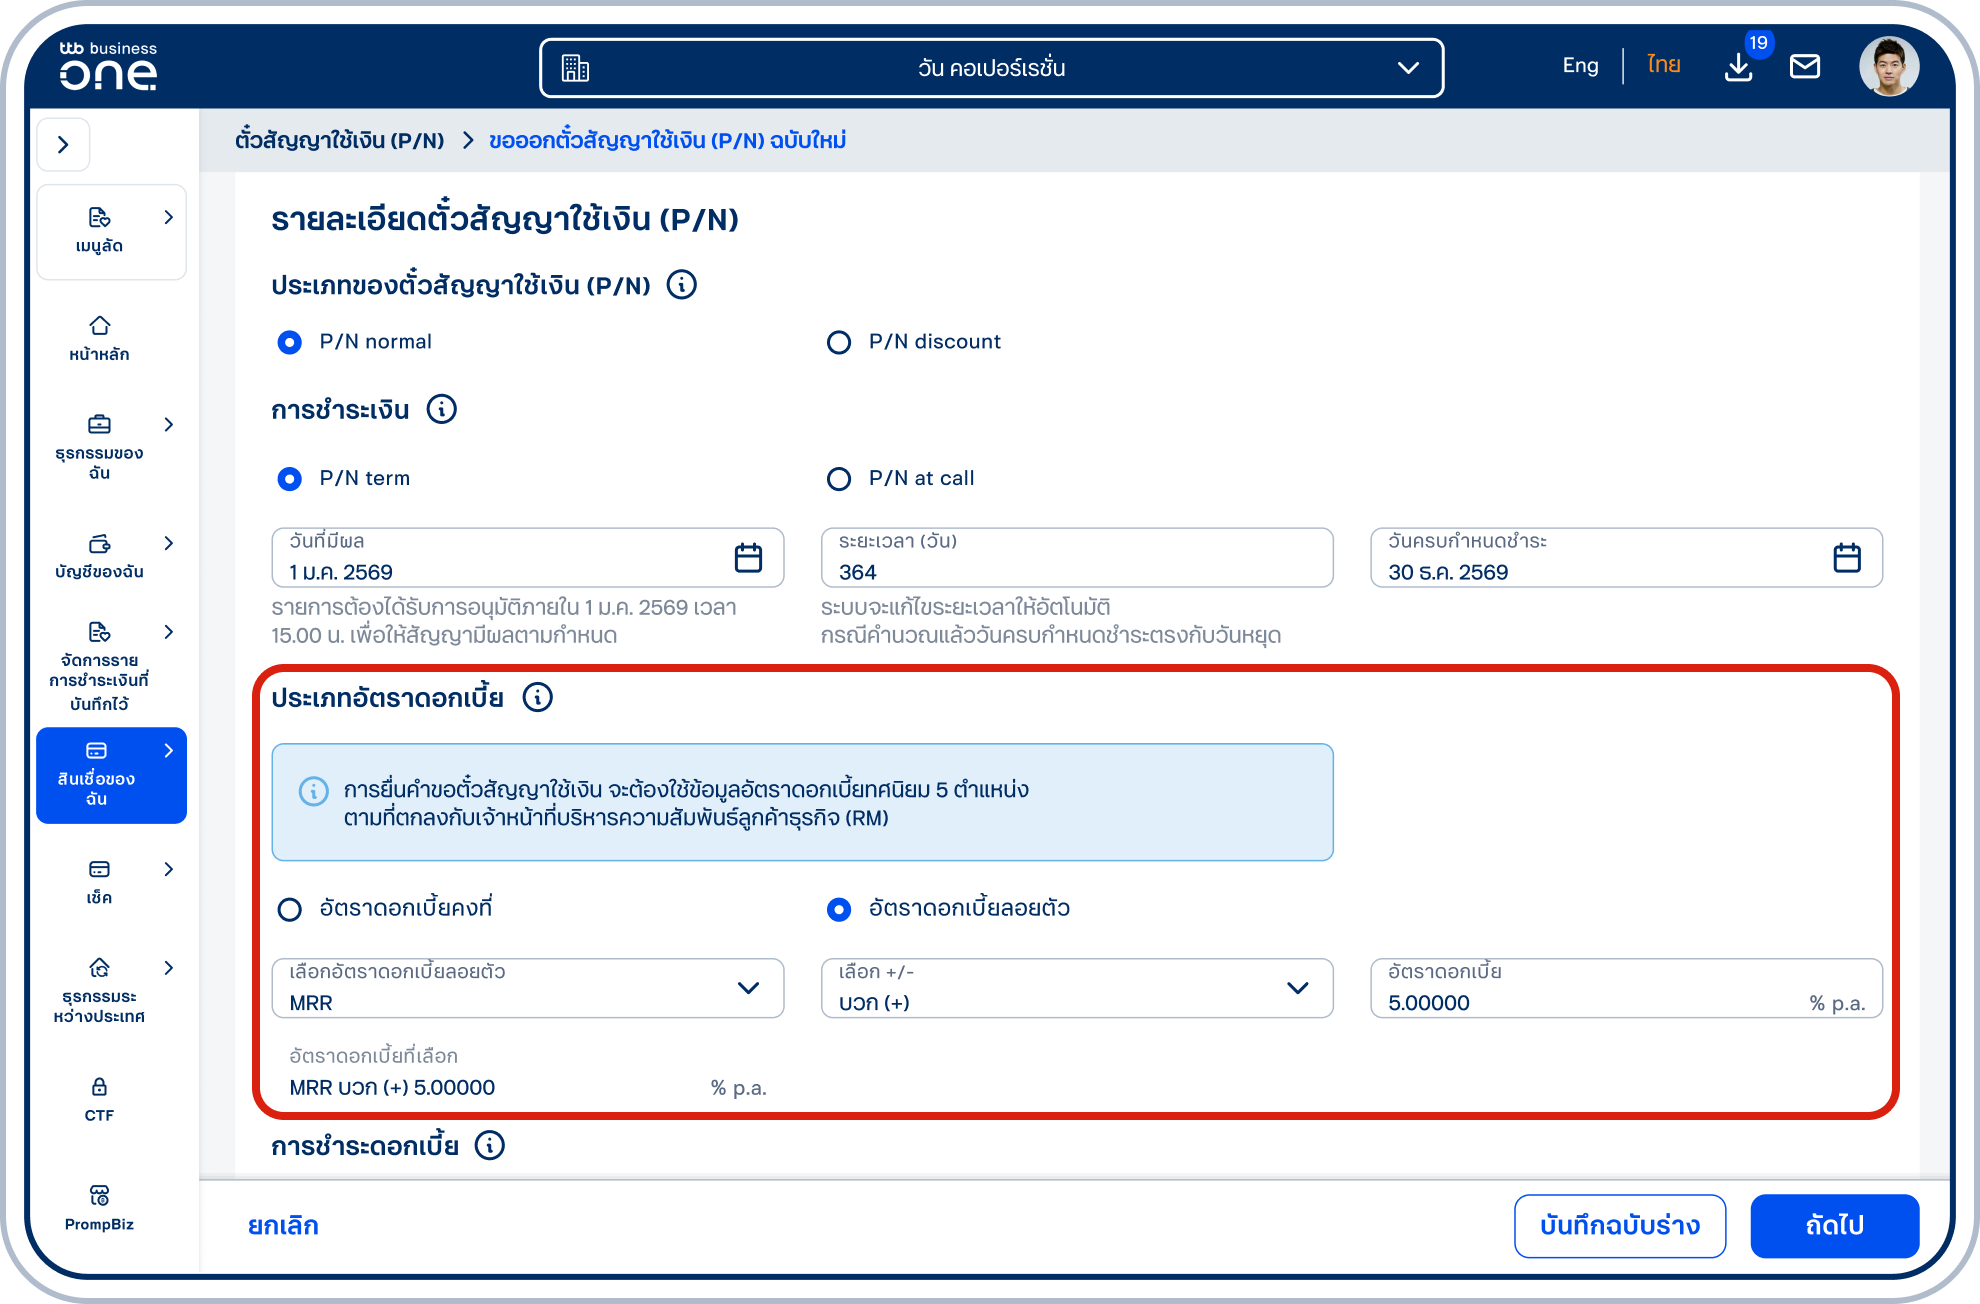
Task: Select อัตราดอกเบี้ยคงที่ fixed rate option
Action: (290, 910)
